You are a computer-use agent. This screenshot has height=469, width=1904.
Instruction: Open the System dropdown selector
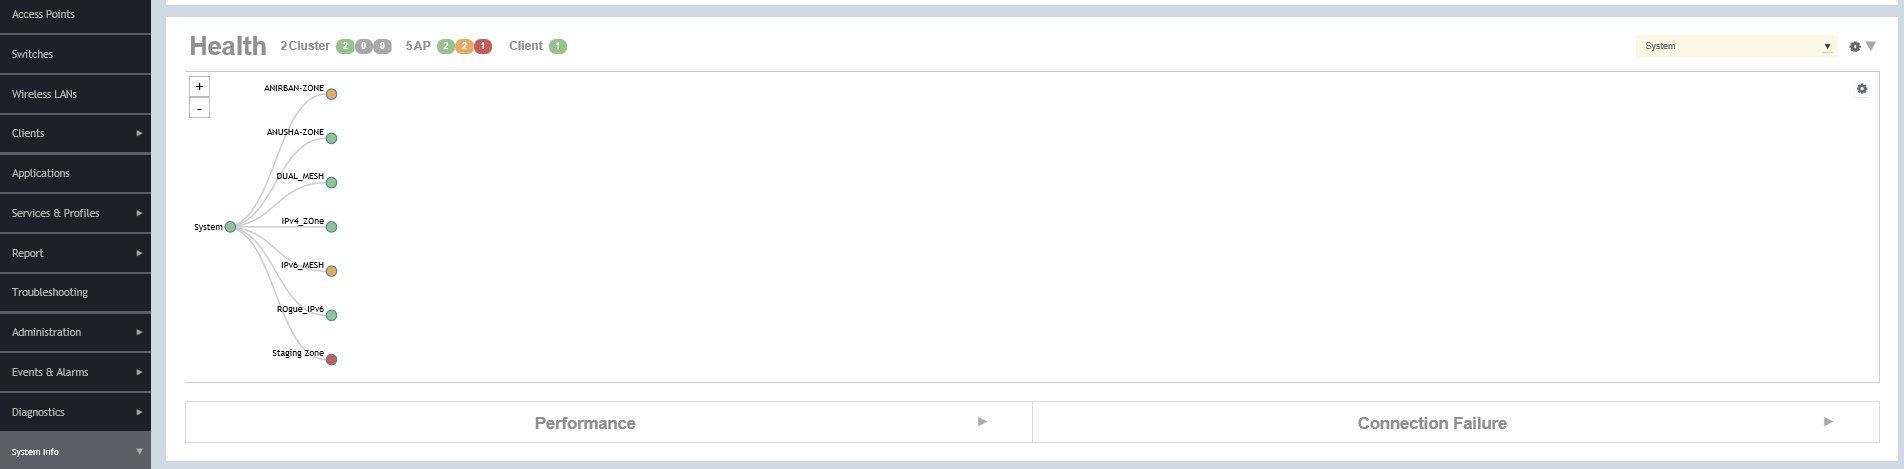[1736, 46]
